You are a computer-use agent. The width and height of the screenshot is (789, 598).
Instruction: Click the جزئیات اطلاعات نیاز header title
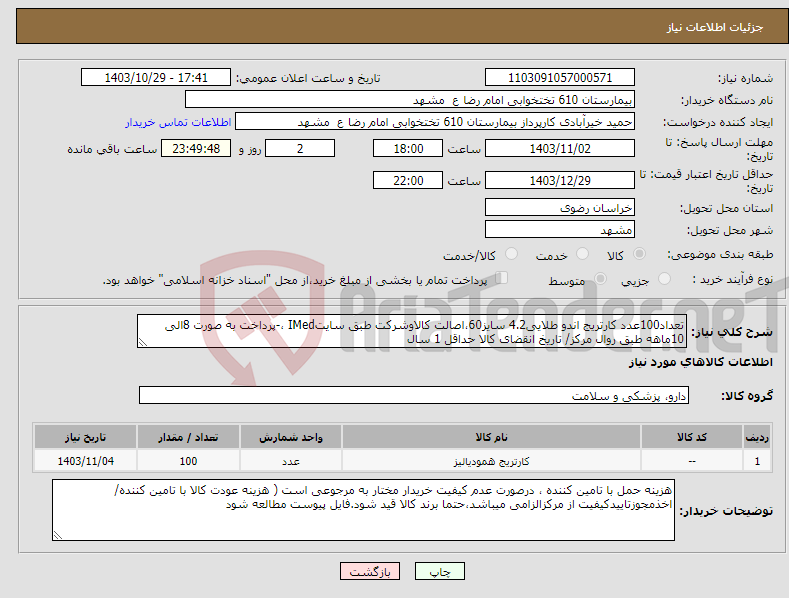(715, 27)
